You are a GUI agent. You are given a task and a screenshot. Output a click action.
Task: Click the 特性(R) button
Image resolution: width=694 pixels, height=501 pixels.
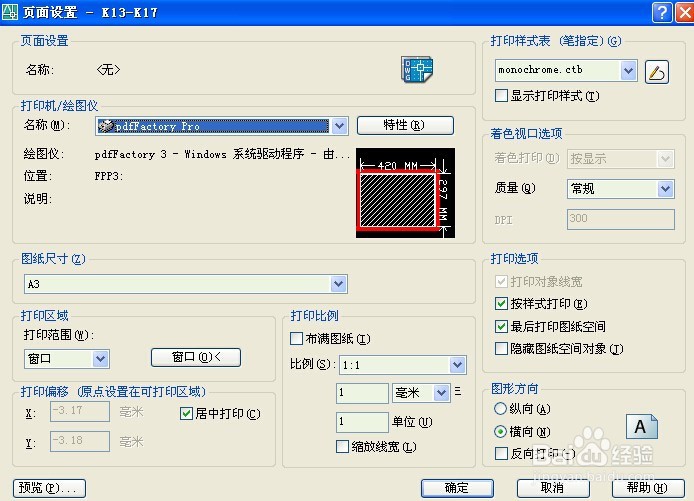pos(405,125)
